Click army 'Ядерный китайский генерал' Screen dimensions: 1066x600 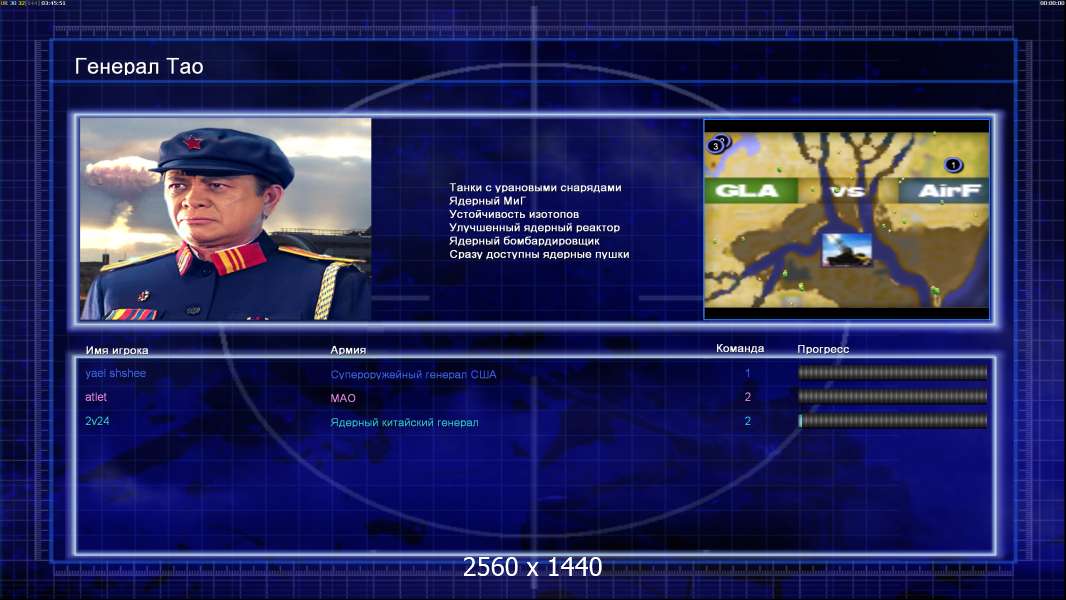(x=405, y=423)
